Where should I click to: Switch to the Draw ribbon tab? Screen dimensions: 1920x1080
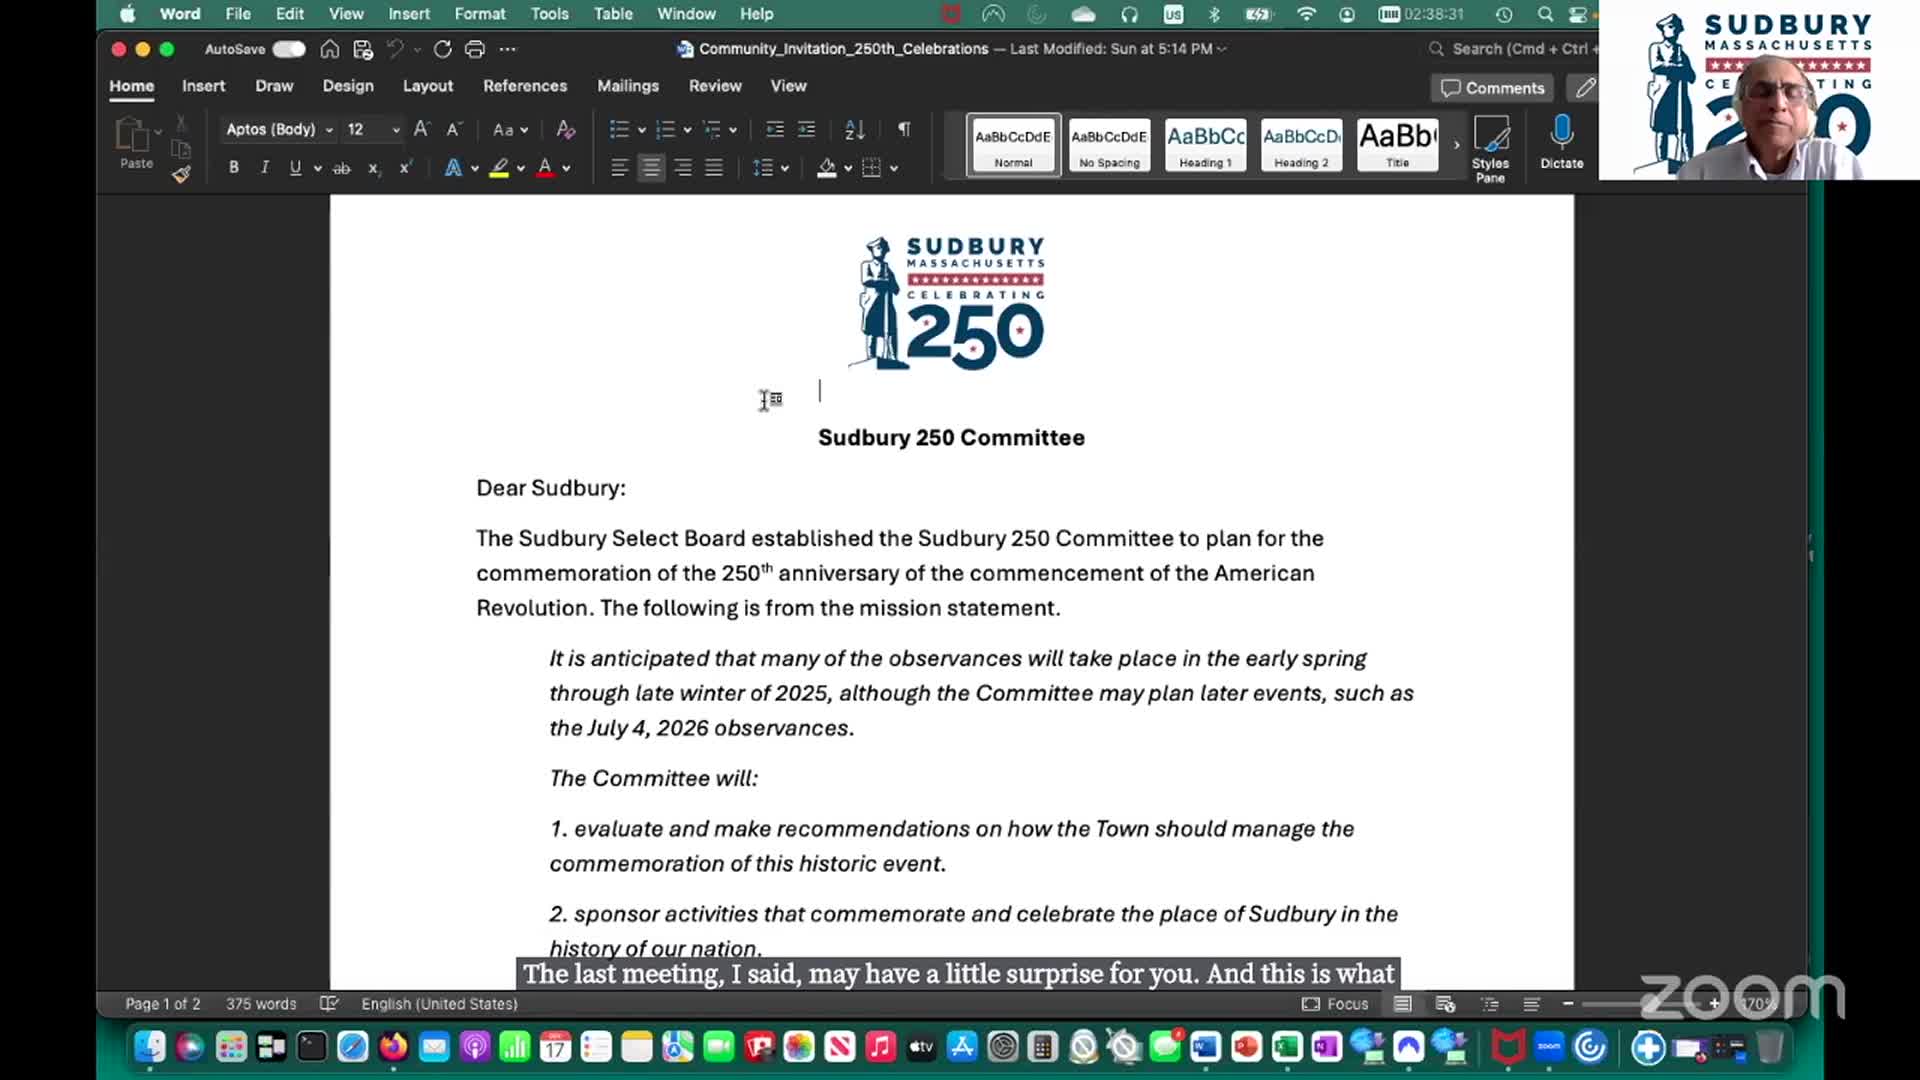(x=274, y=86)
